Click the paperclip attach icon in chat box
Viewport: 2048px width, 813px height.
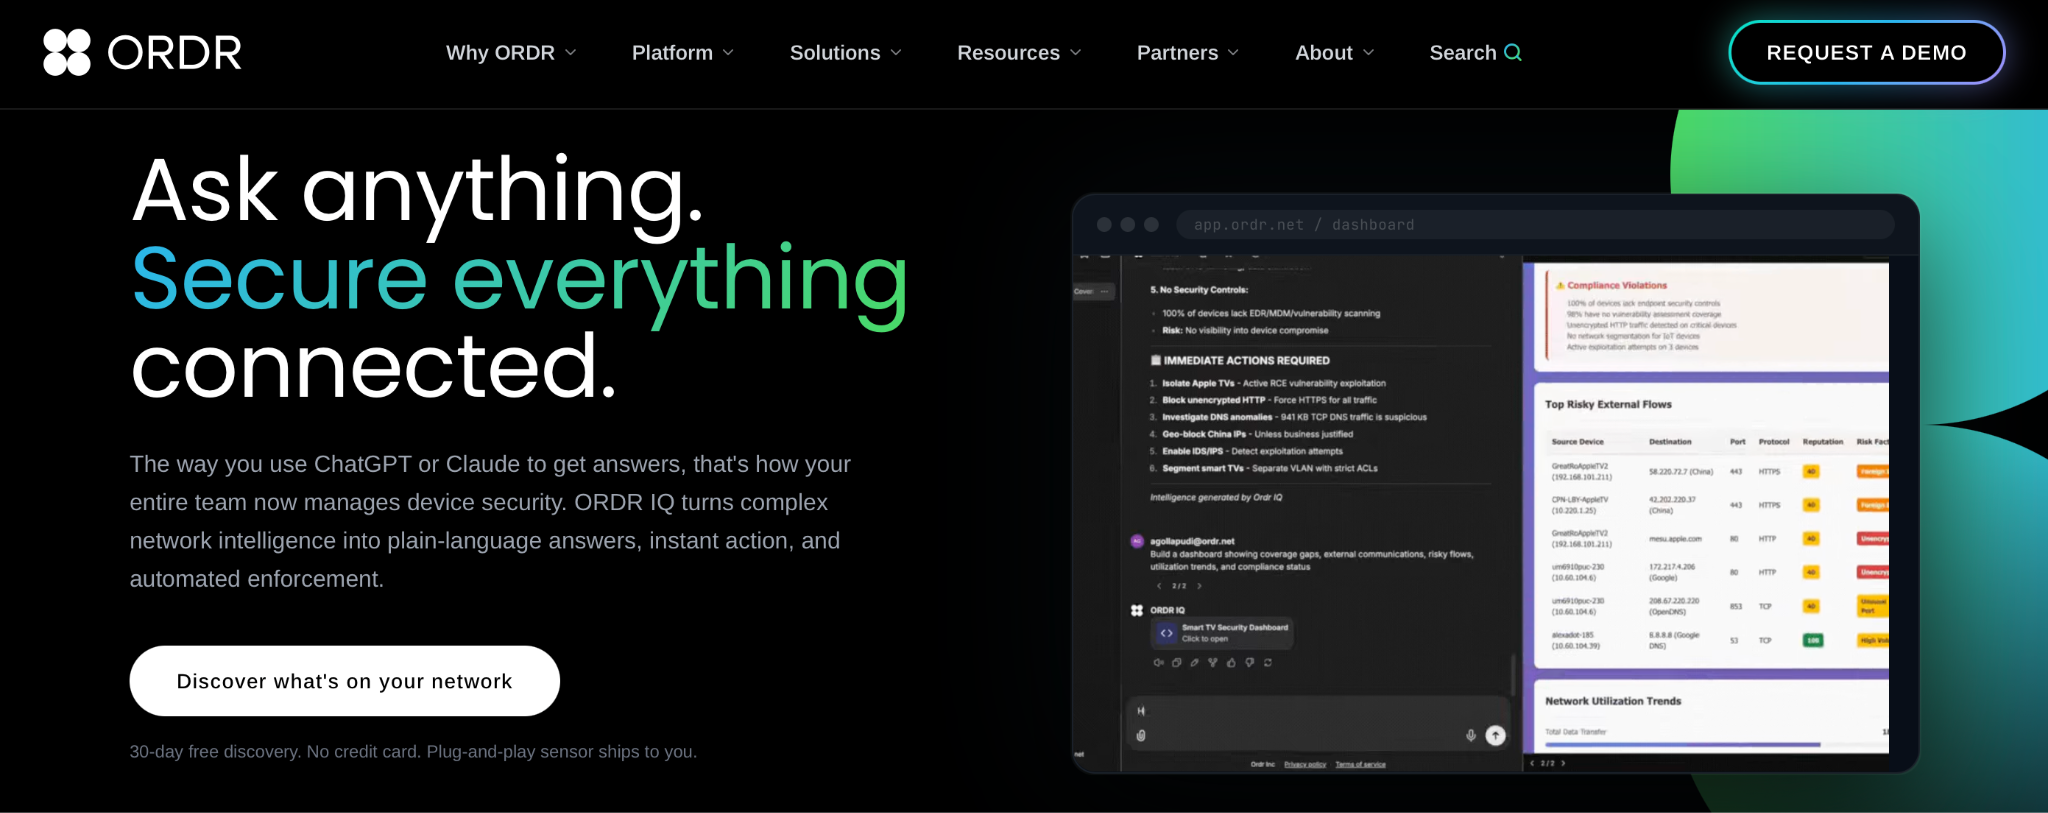point(1141,736)
